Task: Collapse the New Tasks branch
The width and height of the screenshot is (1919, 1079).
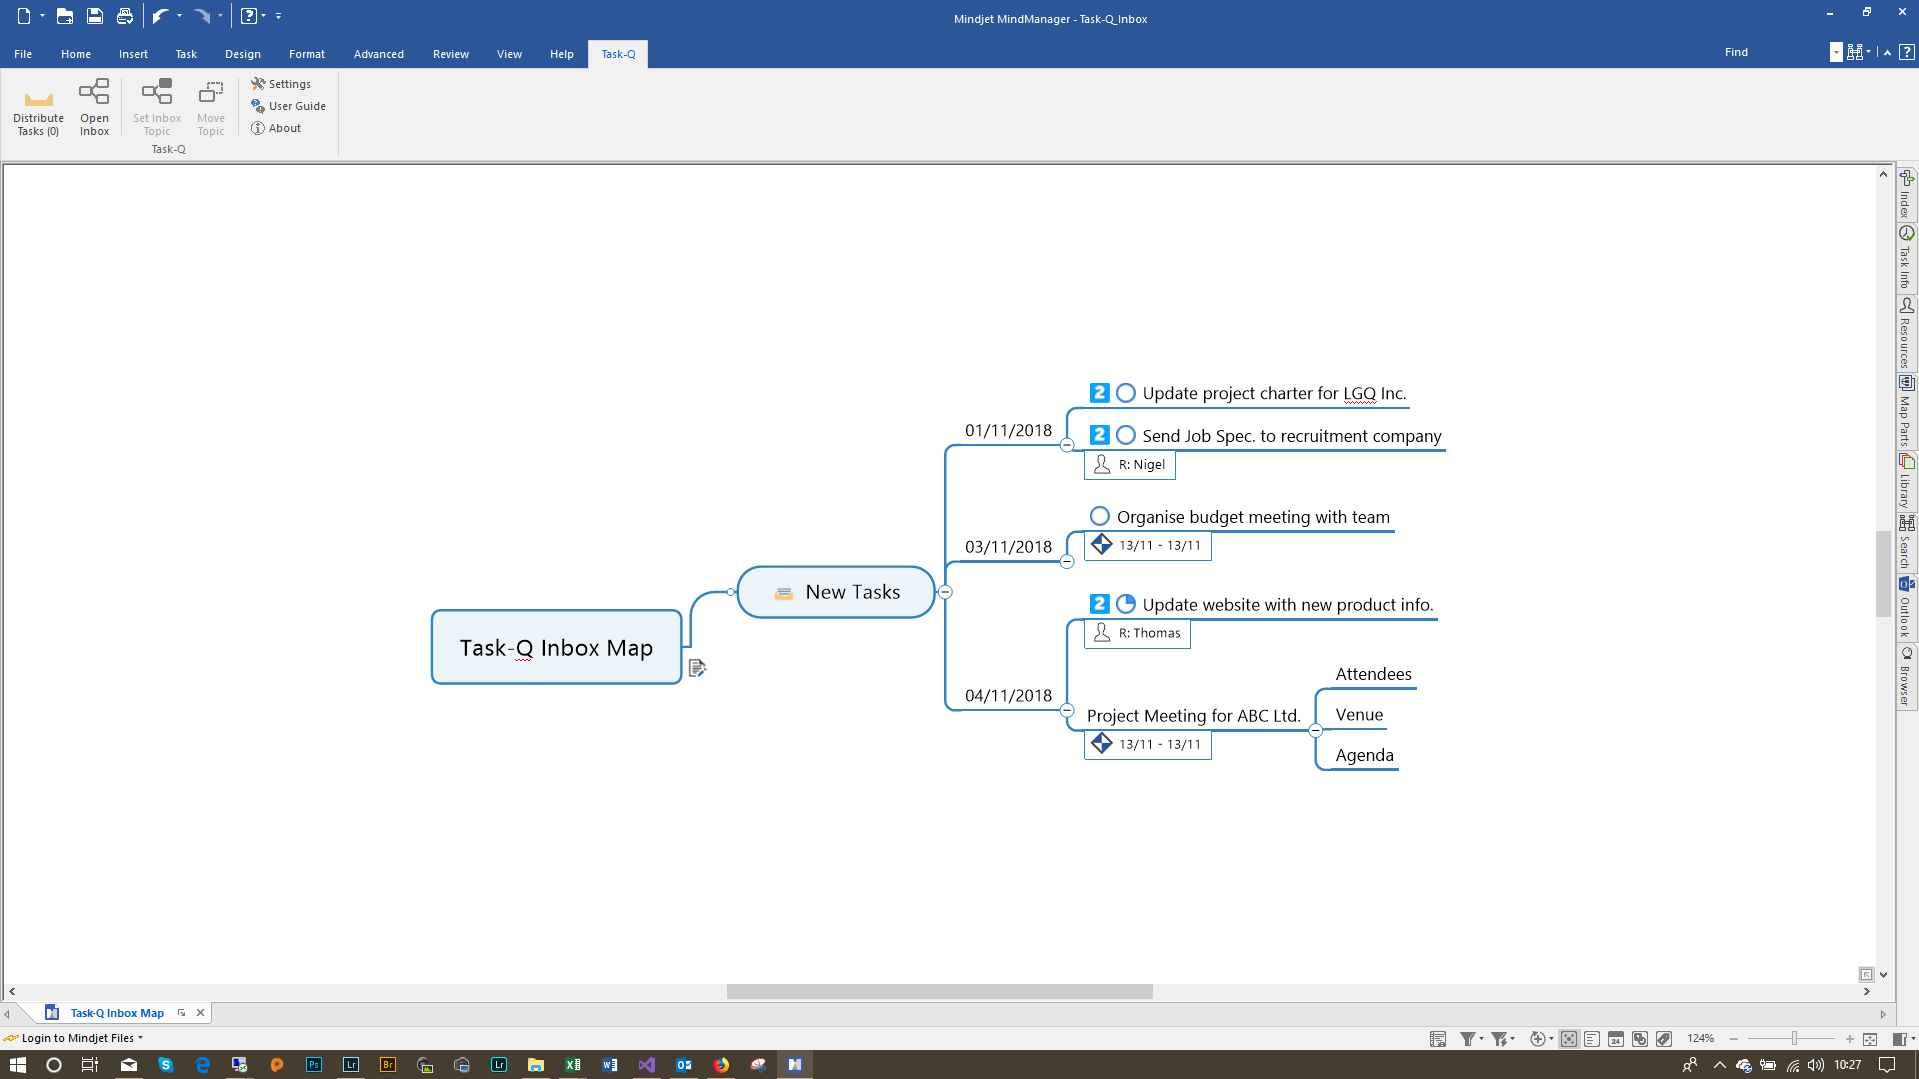Action: coord(945,592)
